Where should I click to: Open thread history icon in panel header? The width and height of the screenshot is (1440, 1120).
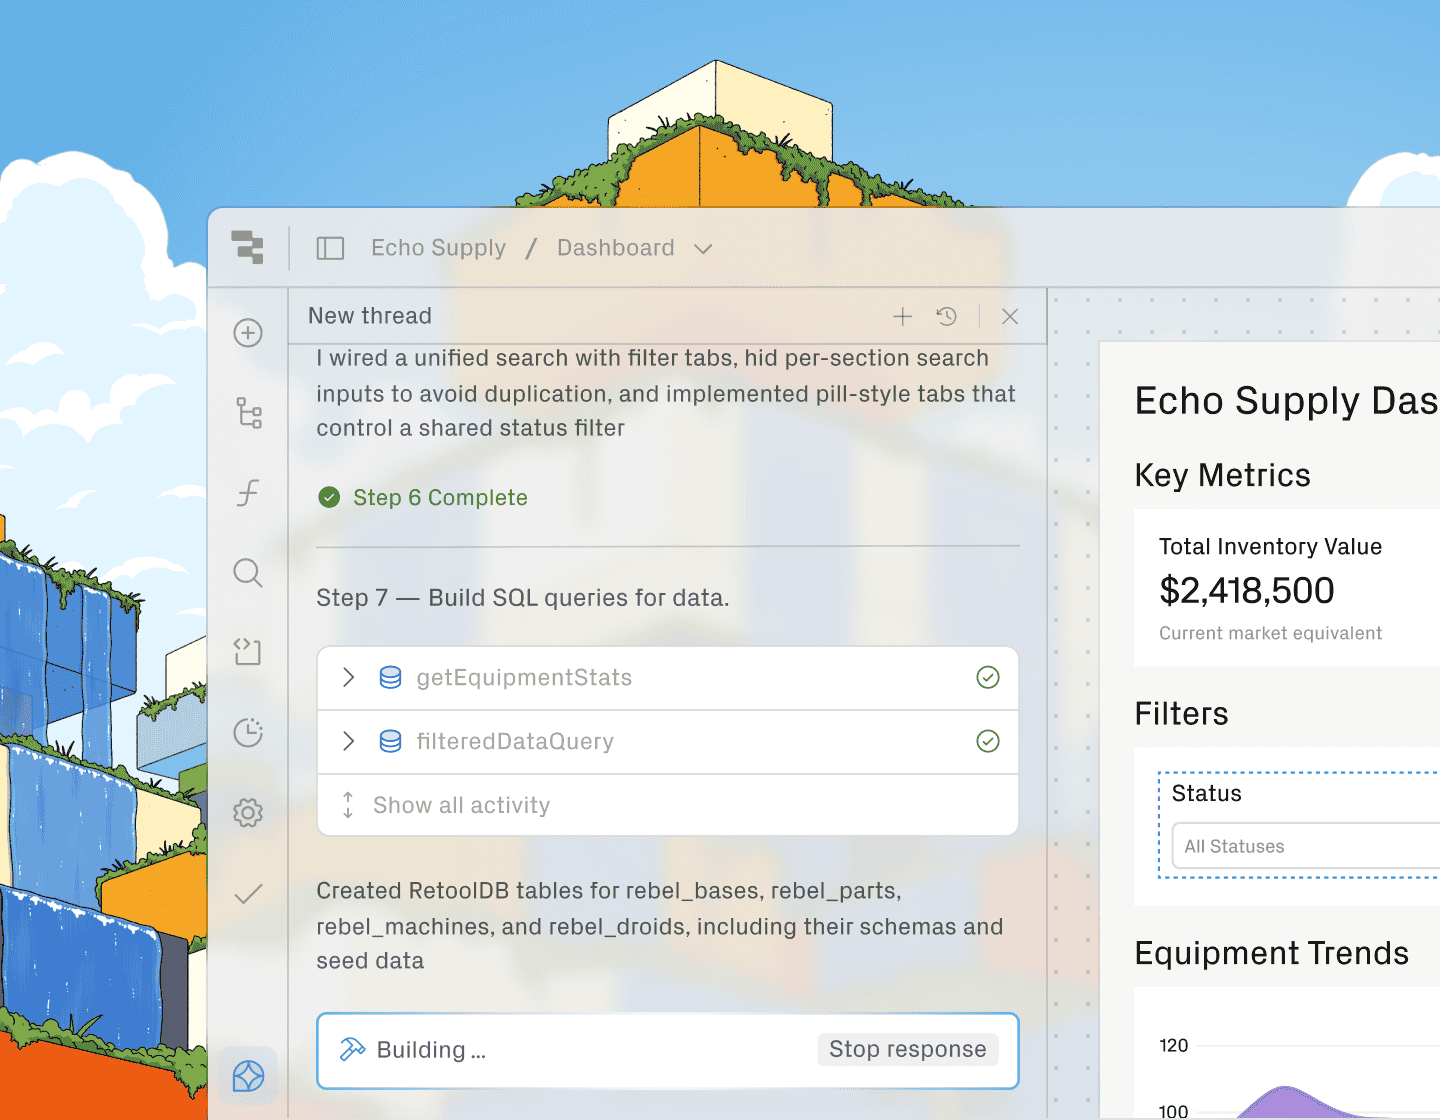(946, 316)
